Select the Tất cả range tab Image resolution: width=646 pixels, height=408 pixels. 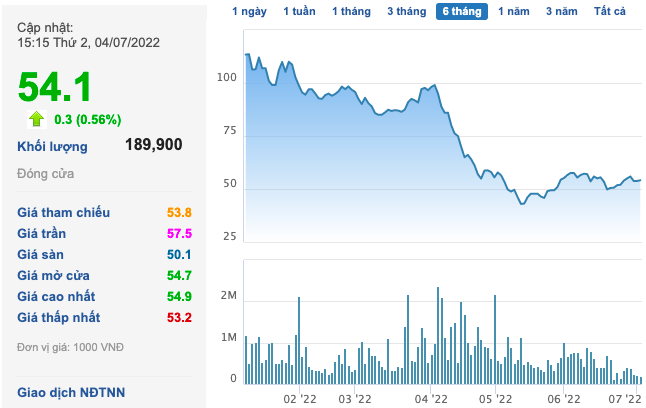[x=609, y=12]
